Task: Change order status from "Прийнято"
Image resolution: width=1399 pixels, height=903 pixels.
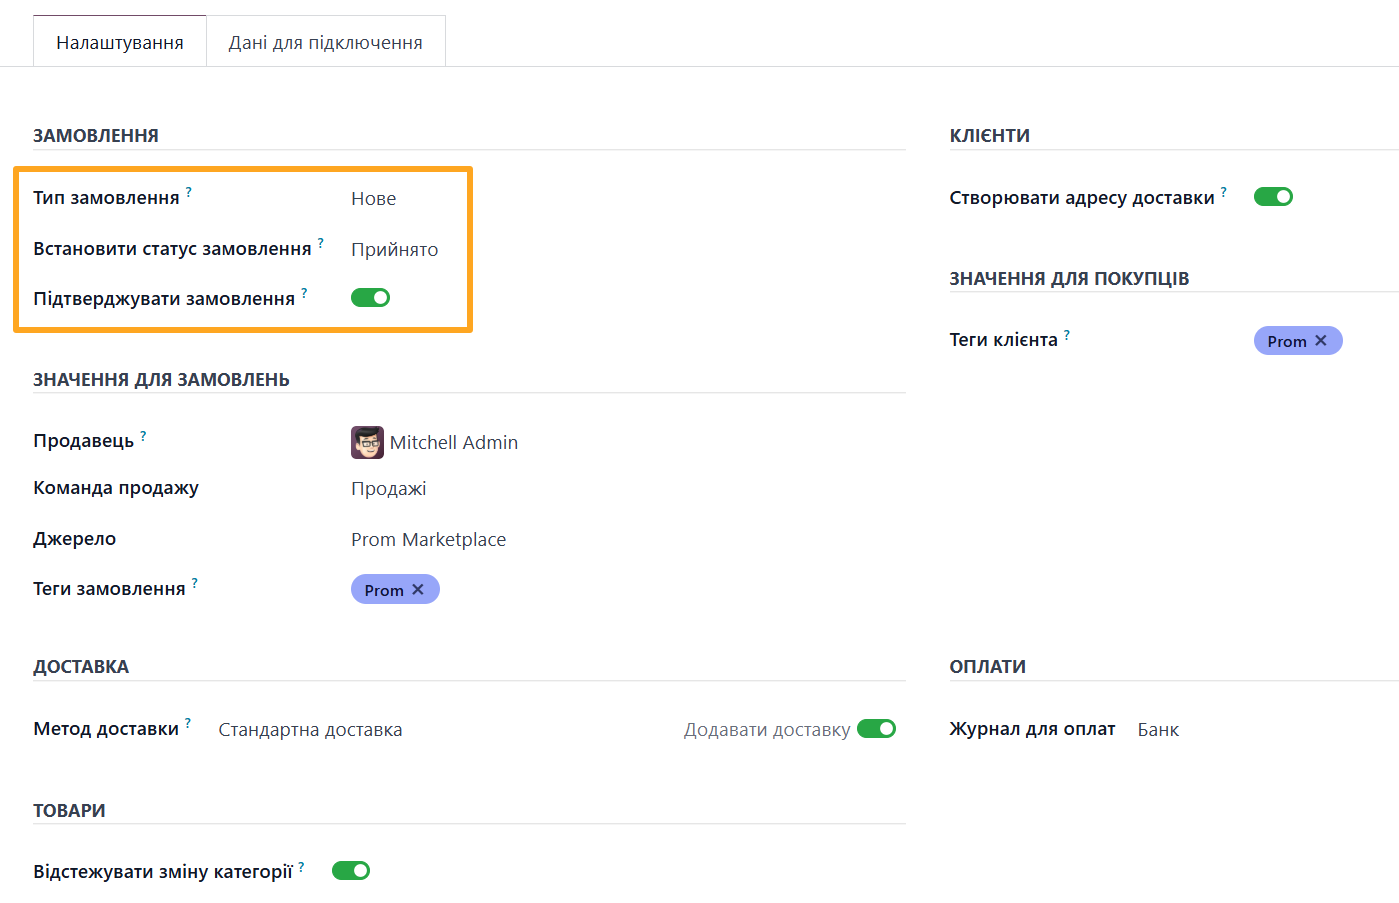Action: [x=394, y=249]
